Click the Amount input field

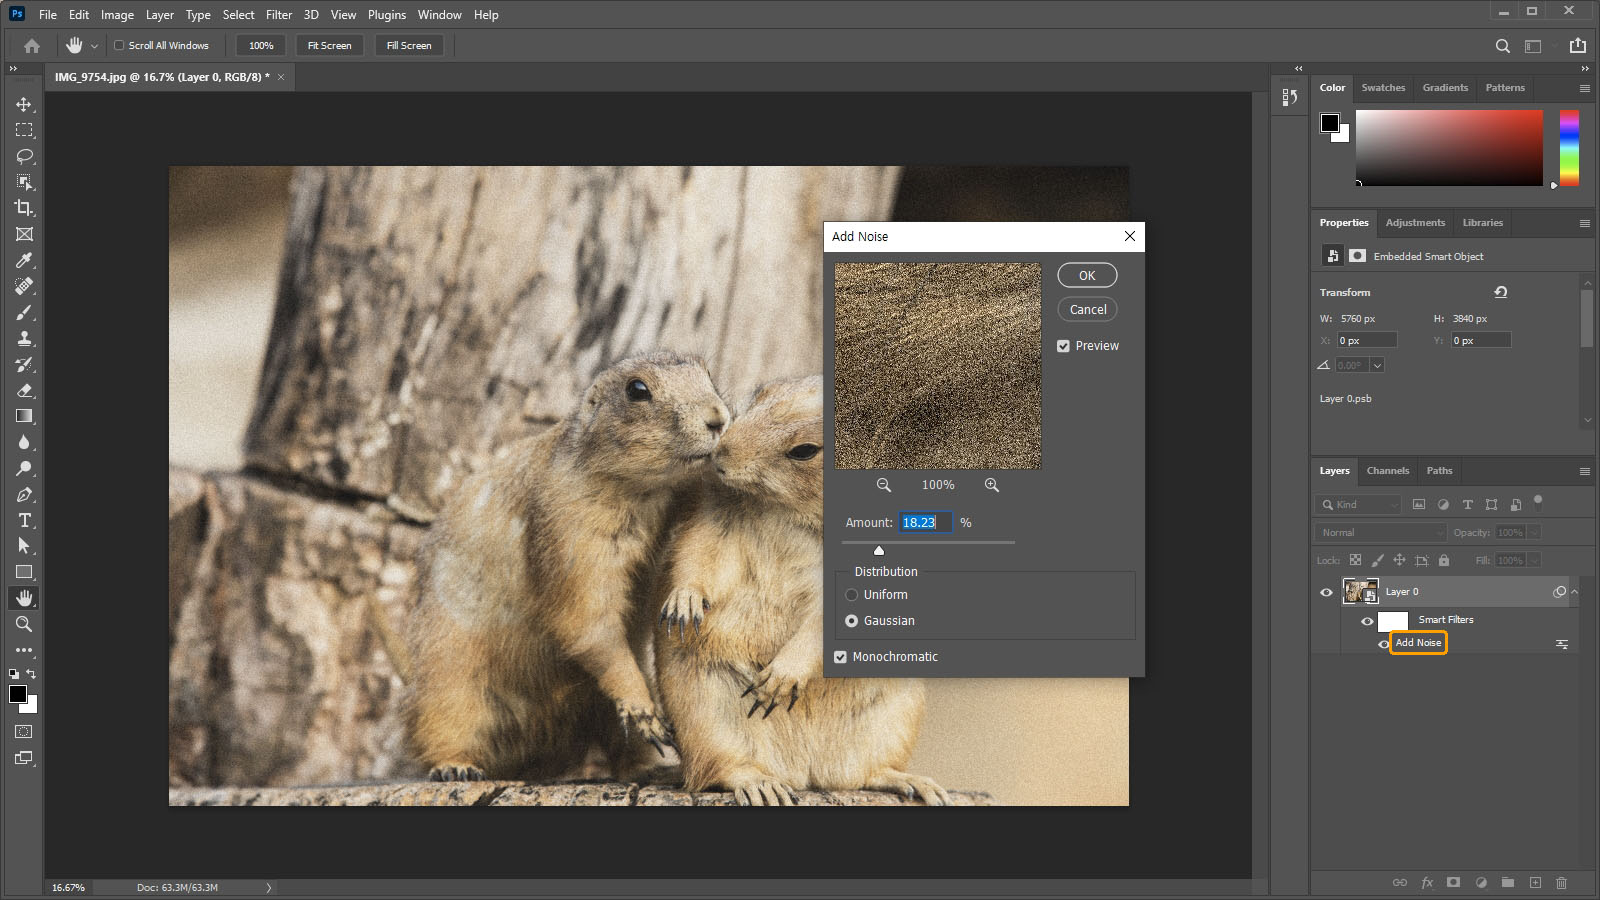[924, 522]
